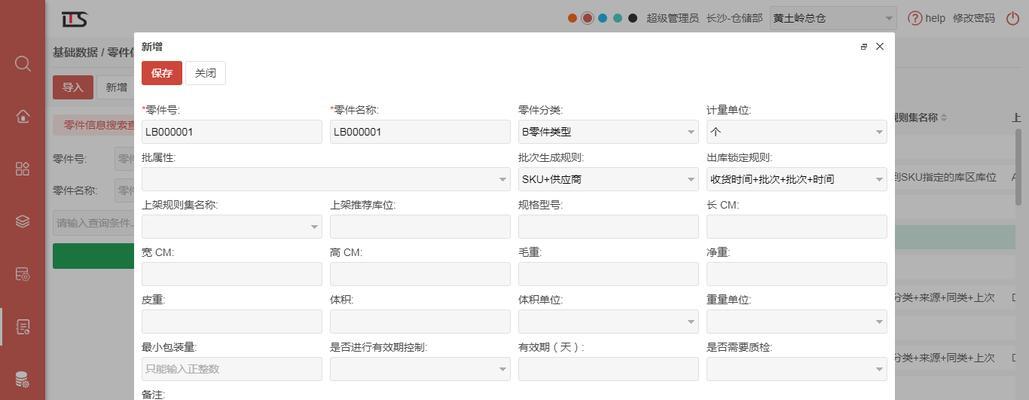
Task: Focus the 高 CM input field
Action: [x=420, y=274]
